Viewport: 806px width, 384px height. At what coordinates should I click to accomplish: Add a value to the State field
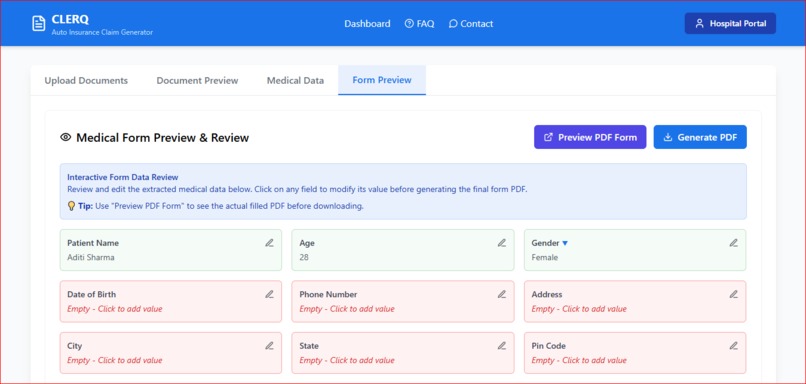[402, 353]
